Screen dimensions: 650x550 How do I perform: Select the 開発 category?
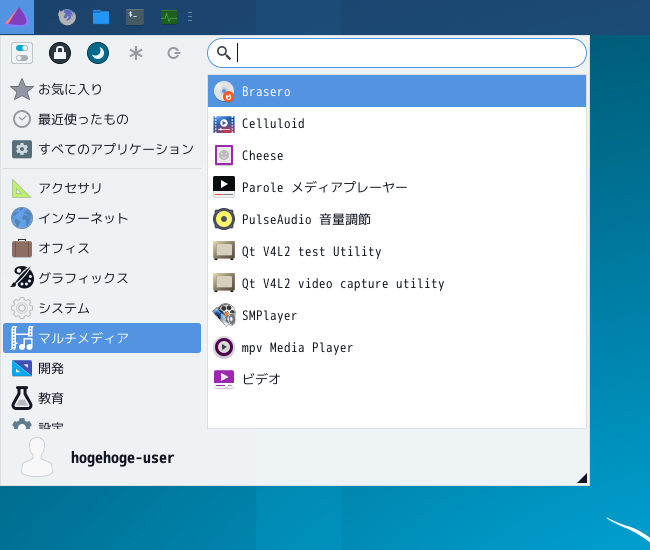(102, 368)
